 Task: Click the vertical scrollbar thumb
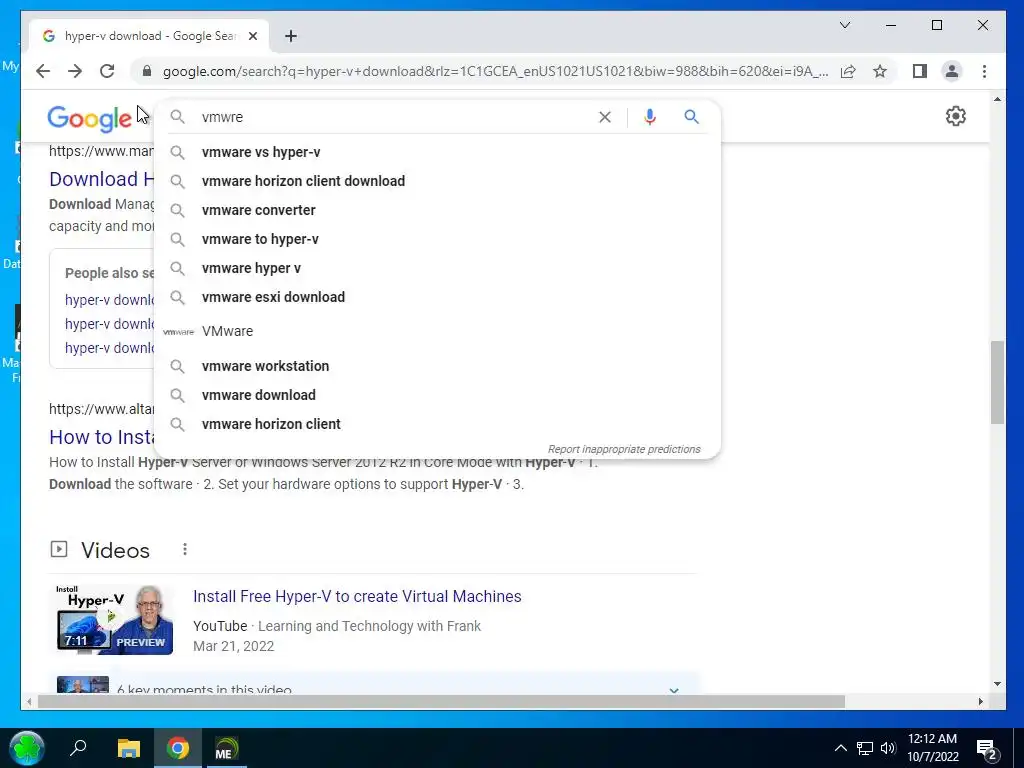997,382
